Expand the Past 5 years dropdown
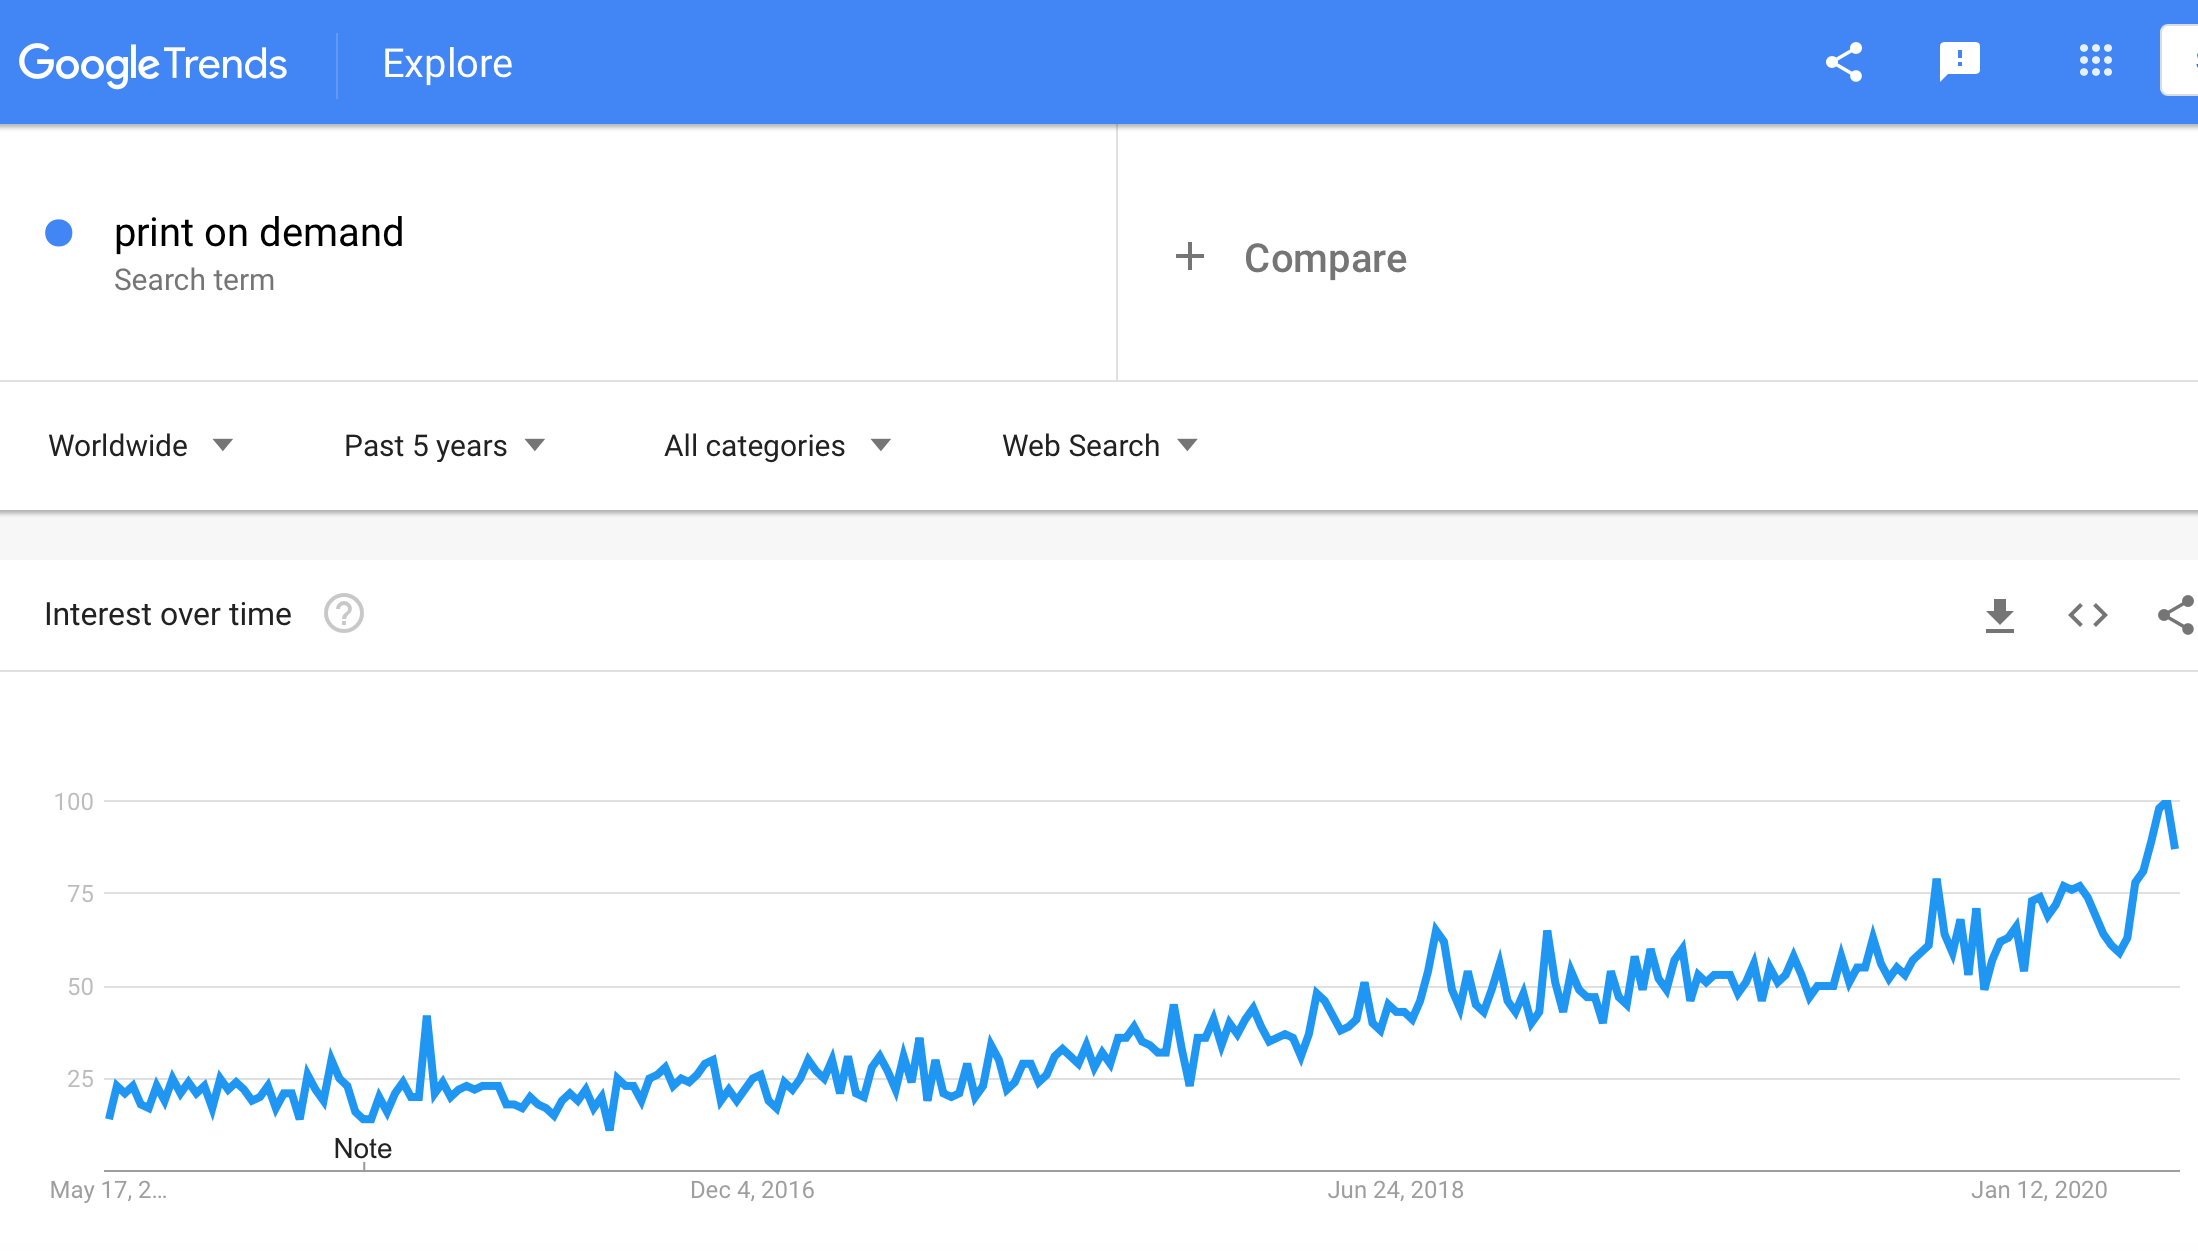This screenshot has width=2198, height=1251. [445, 445]
